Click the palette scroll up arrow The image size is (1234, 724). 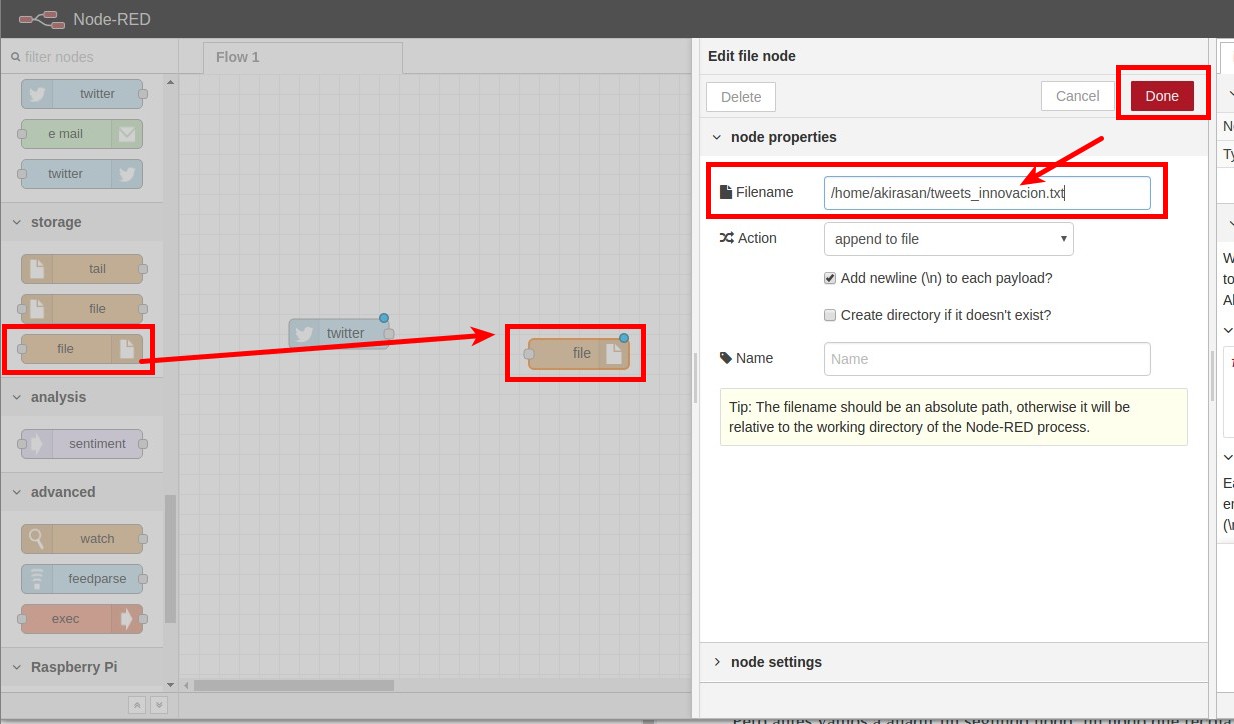pyautogui.click(x=170, y=83)
